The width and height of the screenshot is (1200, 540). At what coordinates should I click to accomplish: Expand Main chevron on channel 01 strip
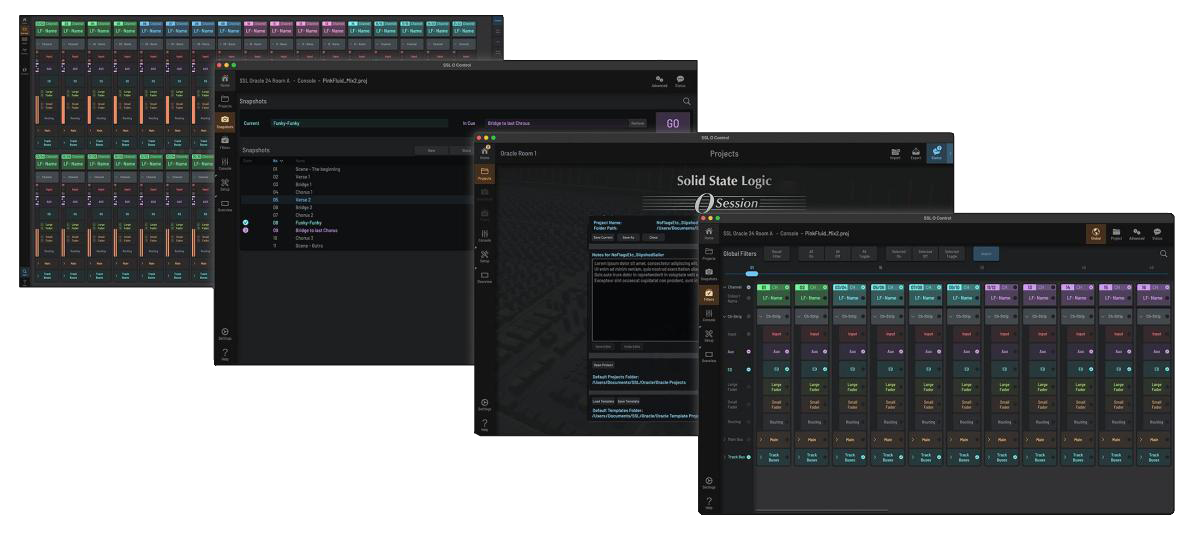[x=761, y=439]
